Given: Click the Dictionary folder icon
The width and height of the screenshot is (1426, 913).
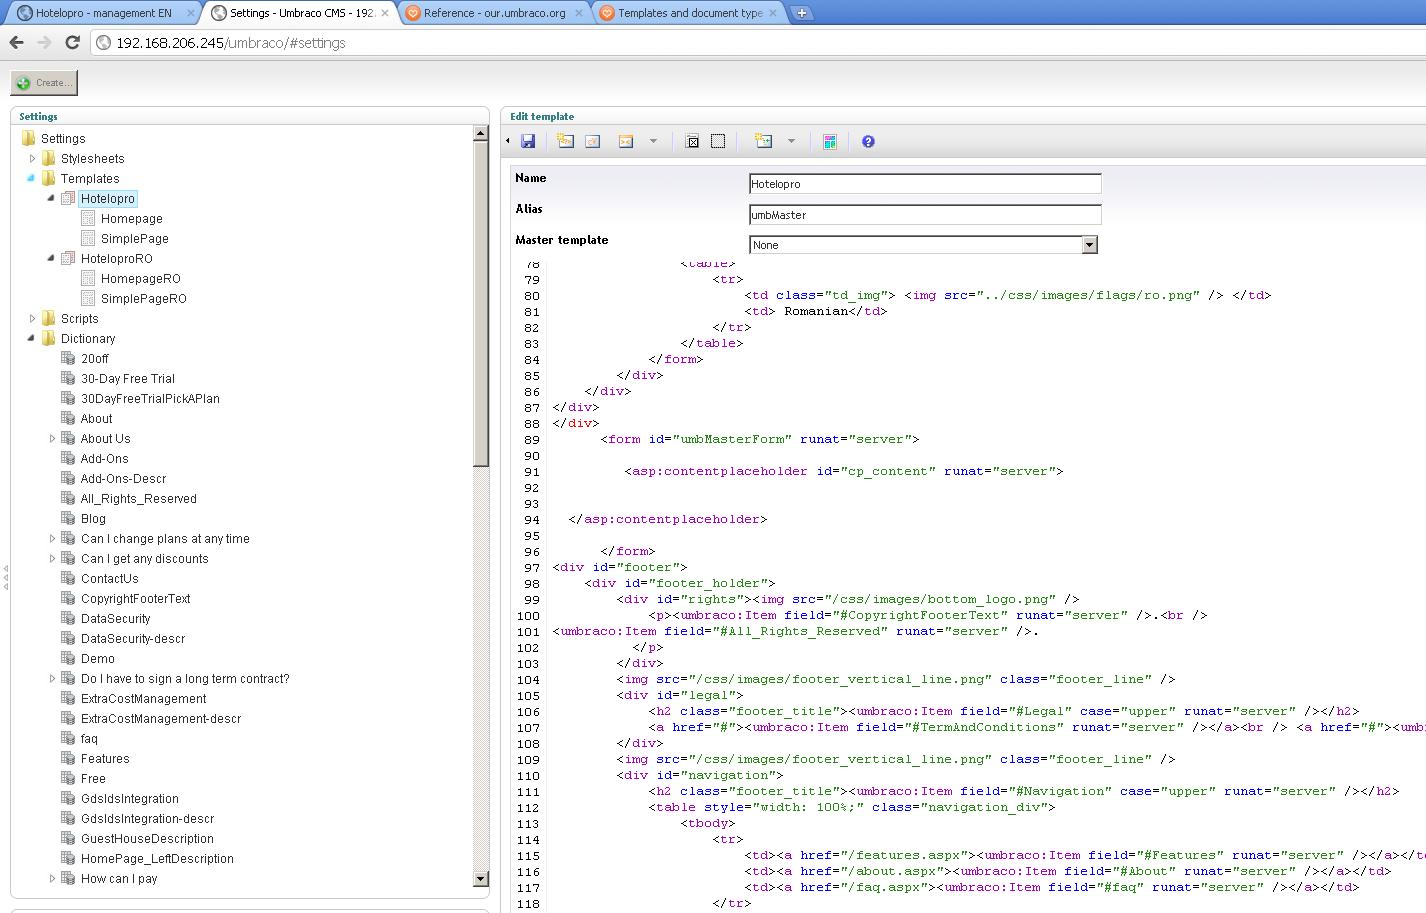Looking at the screenshot, I should (x=49, y=338).
